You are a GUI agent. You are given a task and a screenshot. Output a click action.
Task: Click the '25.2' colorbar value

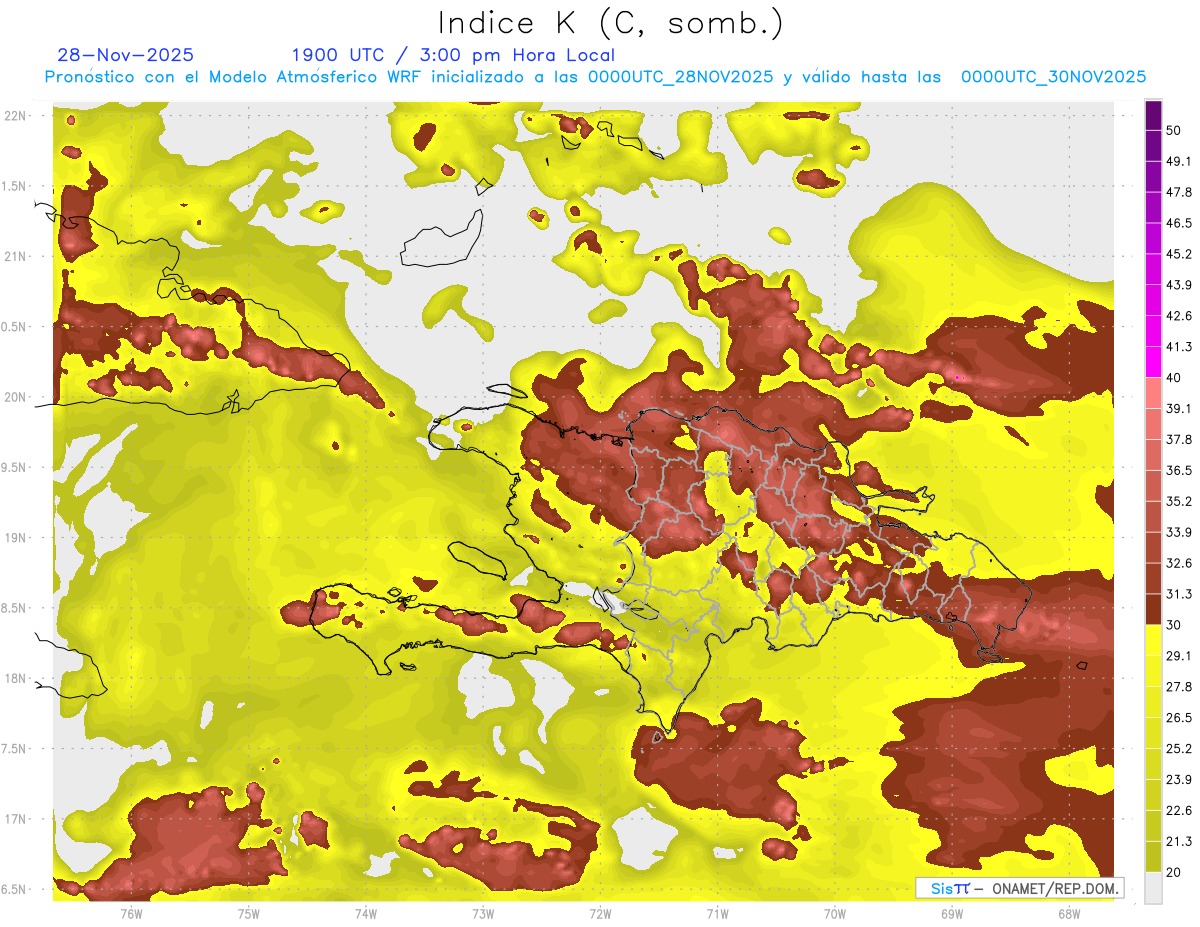coord(1179,748)
